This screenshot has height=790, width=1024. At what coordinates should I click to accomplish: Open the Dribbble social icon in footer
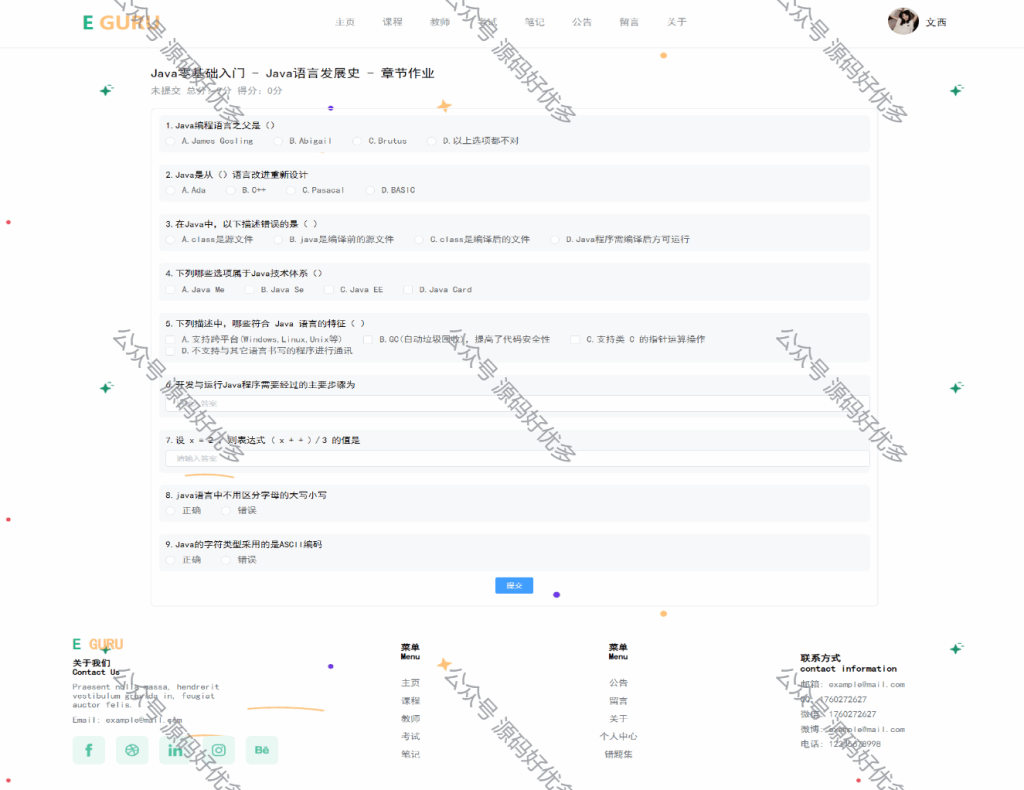point(132,750)
